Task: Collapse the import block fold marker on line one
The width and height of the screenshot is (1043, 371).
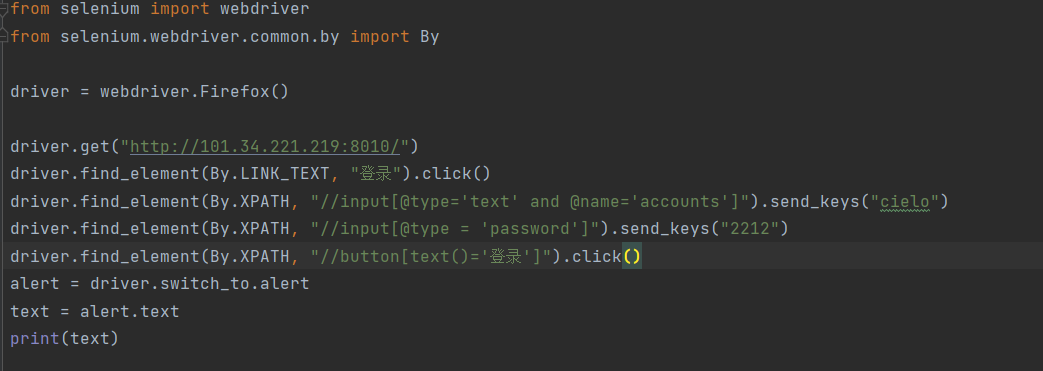Action: pyautogui.click(x=4, y=9)
